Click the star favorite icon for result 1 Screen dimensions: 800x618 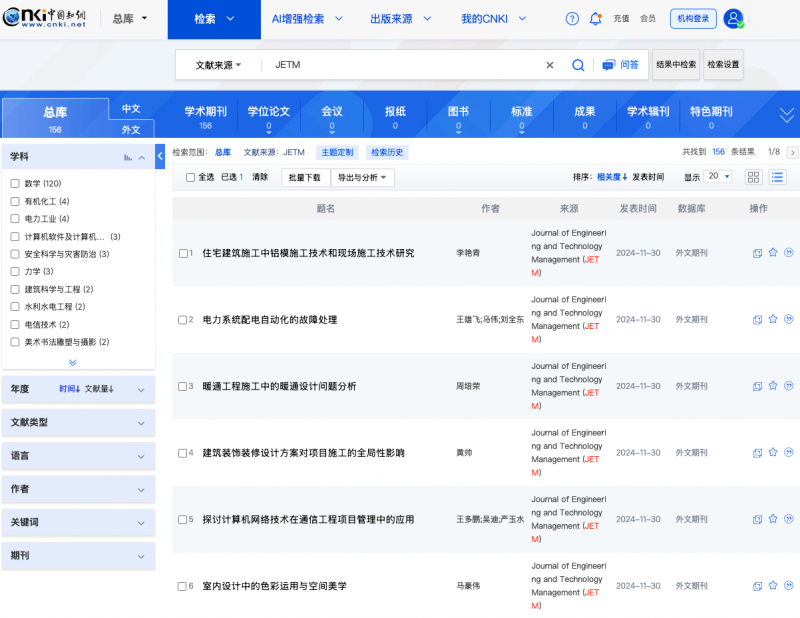tap(773, 253)
